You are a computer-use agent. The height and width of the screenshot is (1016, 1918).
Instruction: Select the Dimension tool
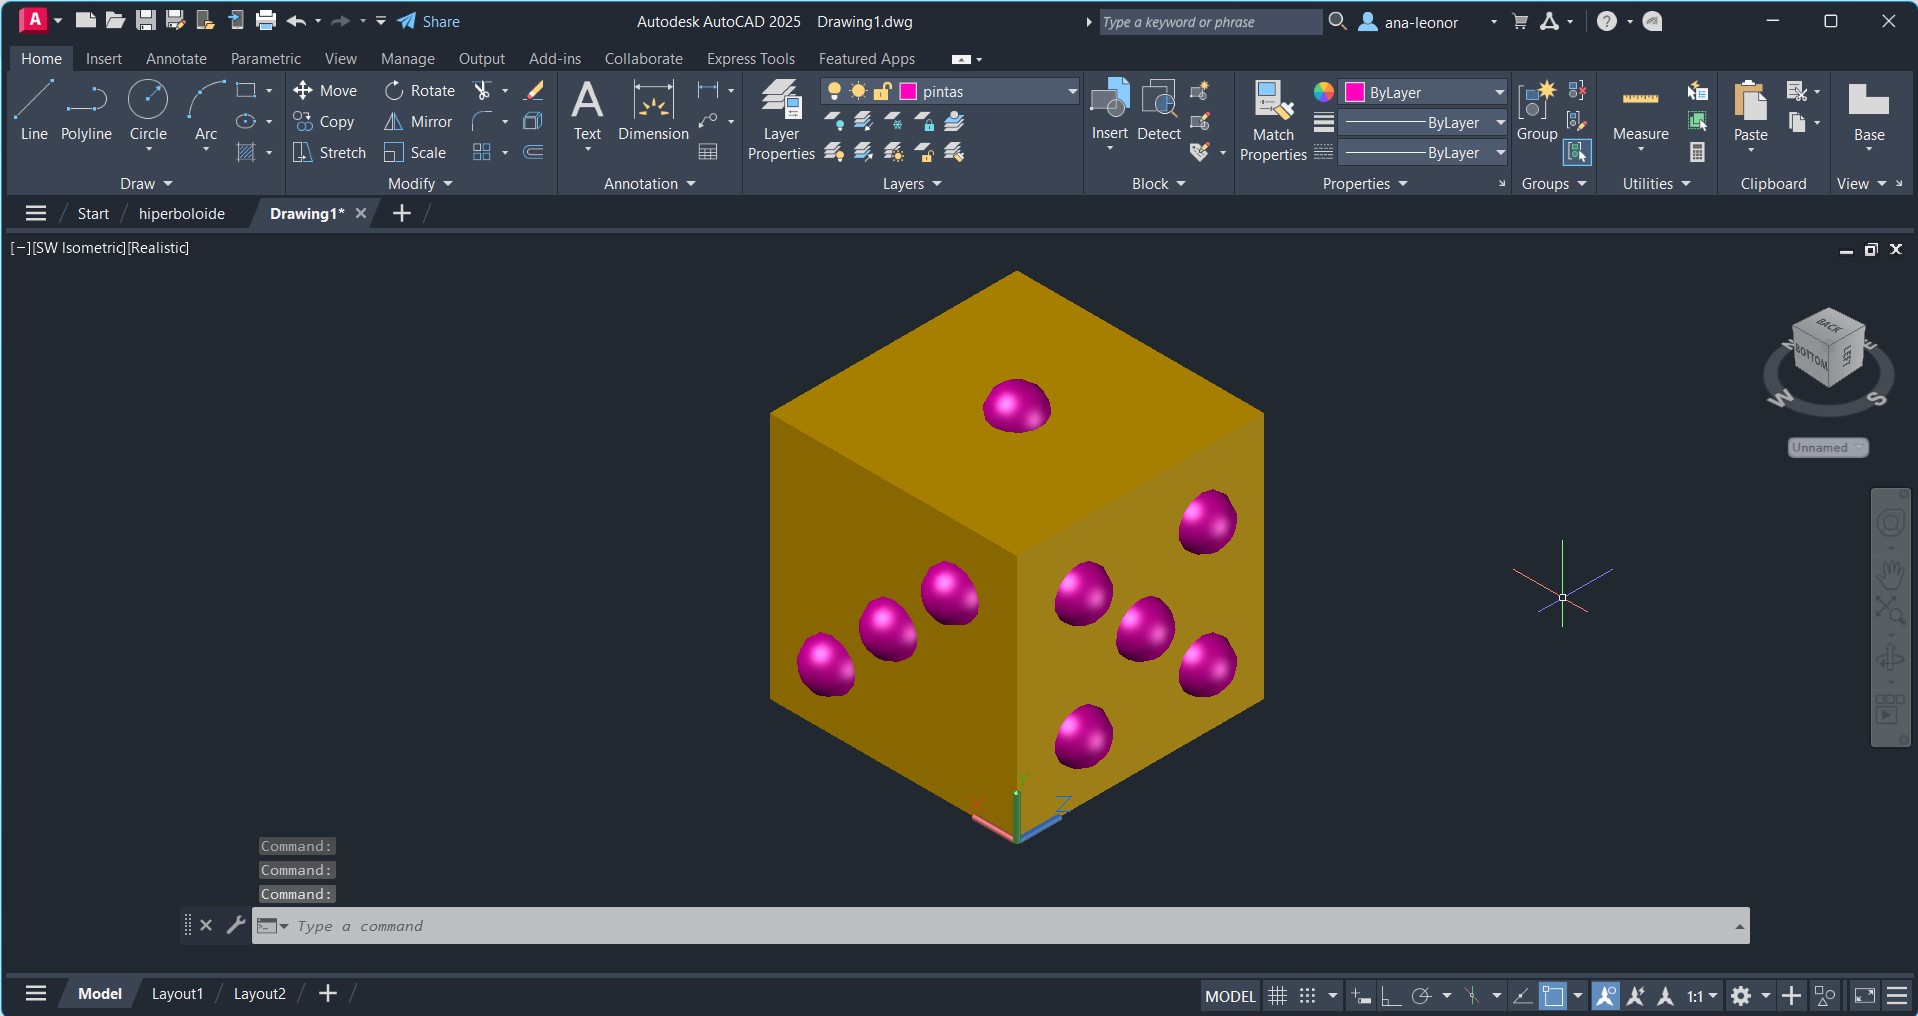(x=653, y=111)
